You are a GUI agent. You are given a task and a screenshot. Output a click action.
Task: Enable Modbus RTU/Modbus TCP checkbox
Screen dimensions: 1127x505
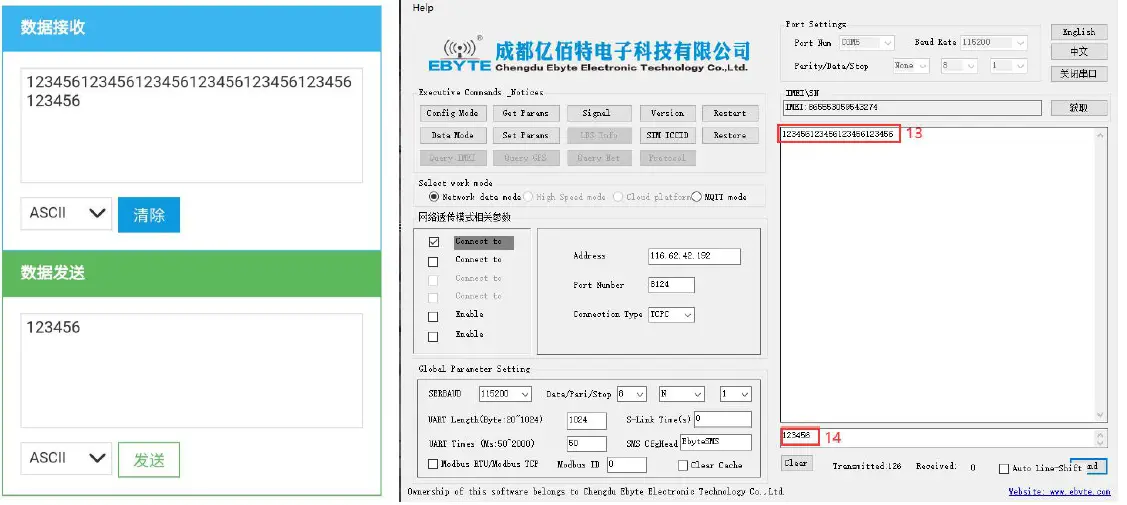click(433, 464)
